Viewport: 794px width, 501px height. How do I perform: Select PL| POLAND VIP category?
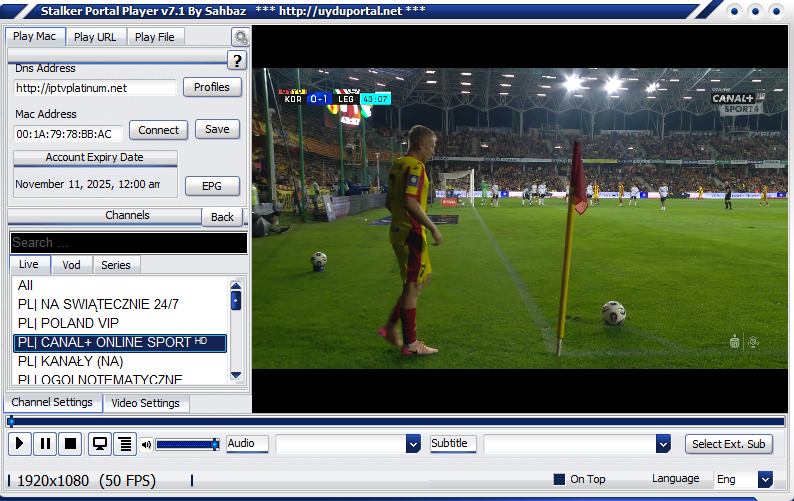(x=120, y=323)
